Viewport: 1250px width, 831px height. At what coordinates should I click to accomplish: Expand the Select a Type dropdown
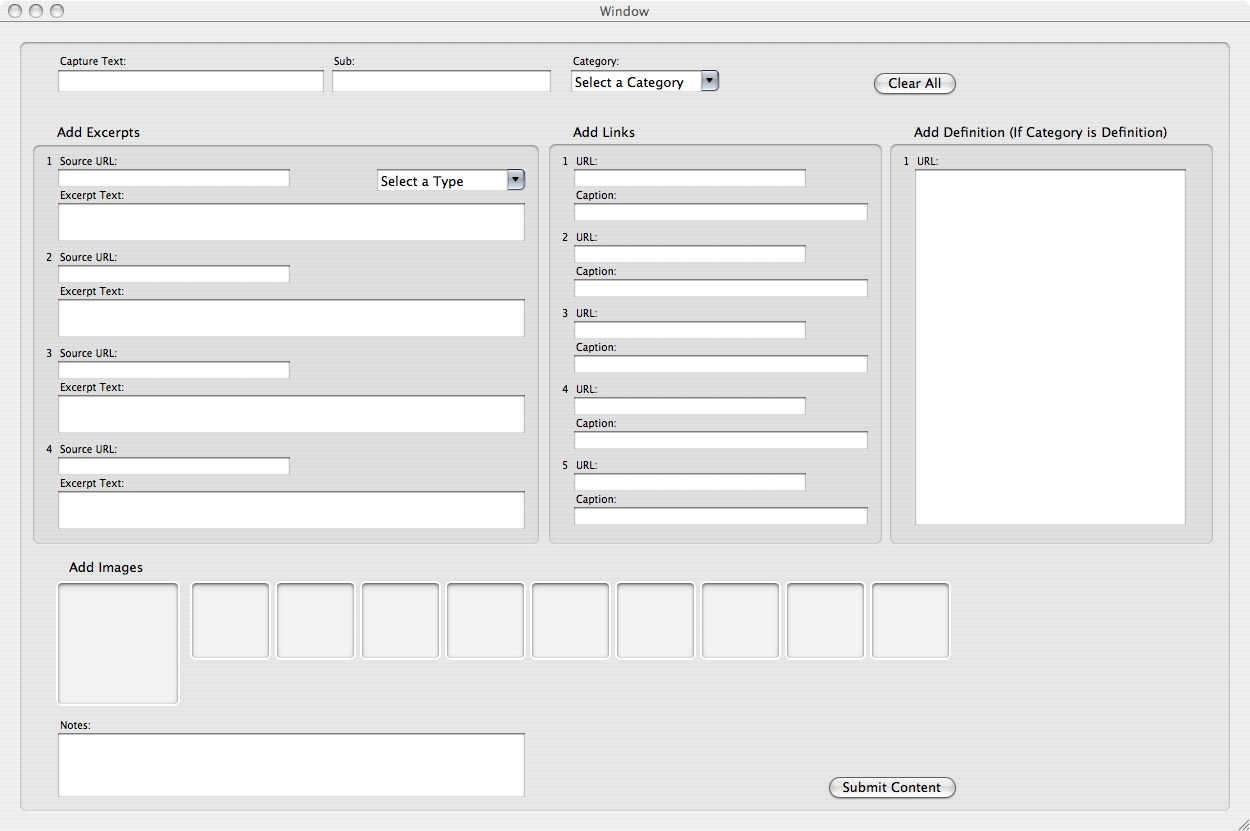tap(451, 181)
